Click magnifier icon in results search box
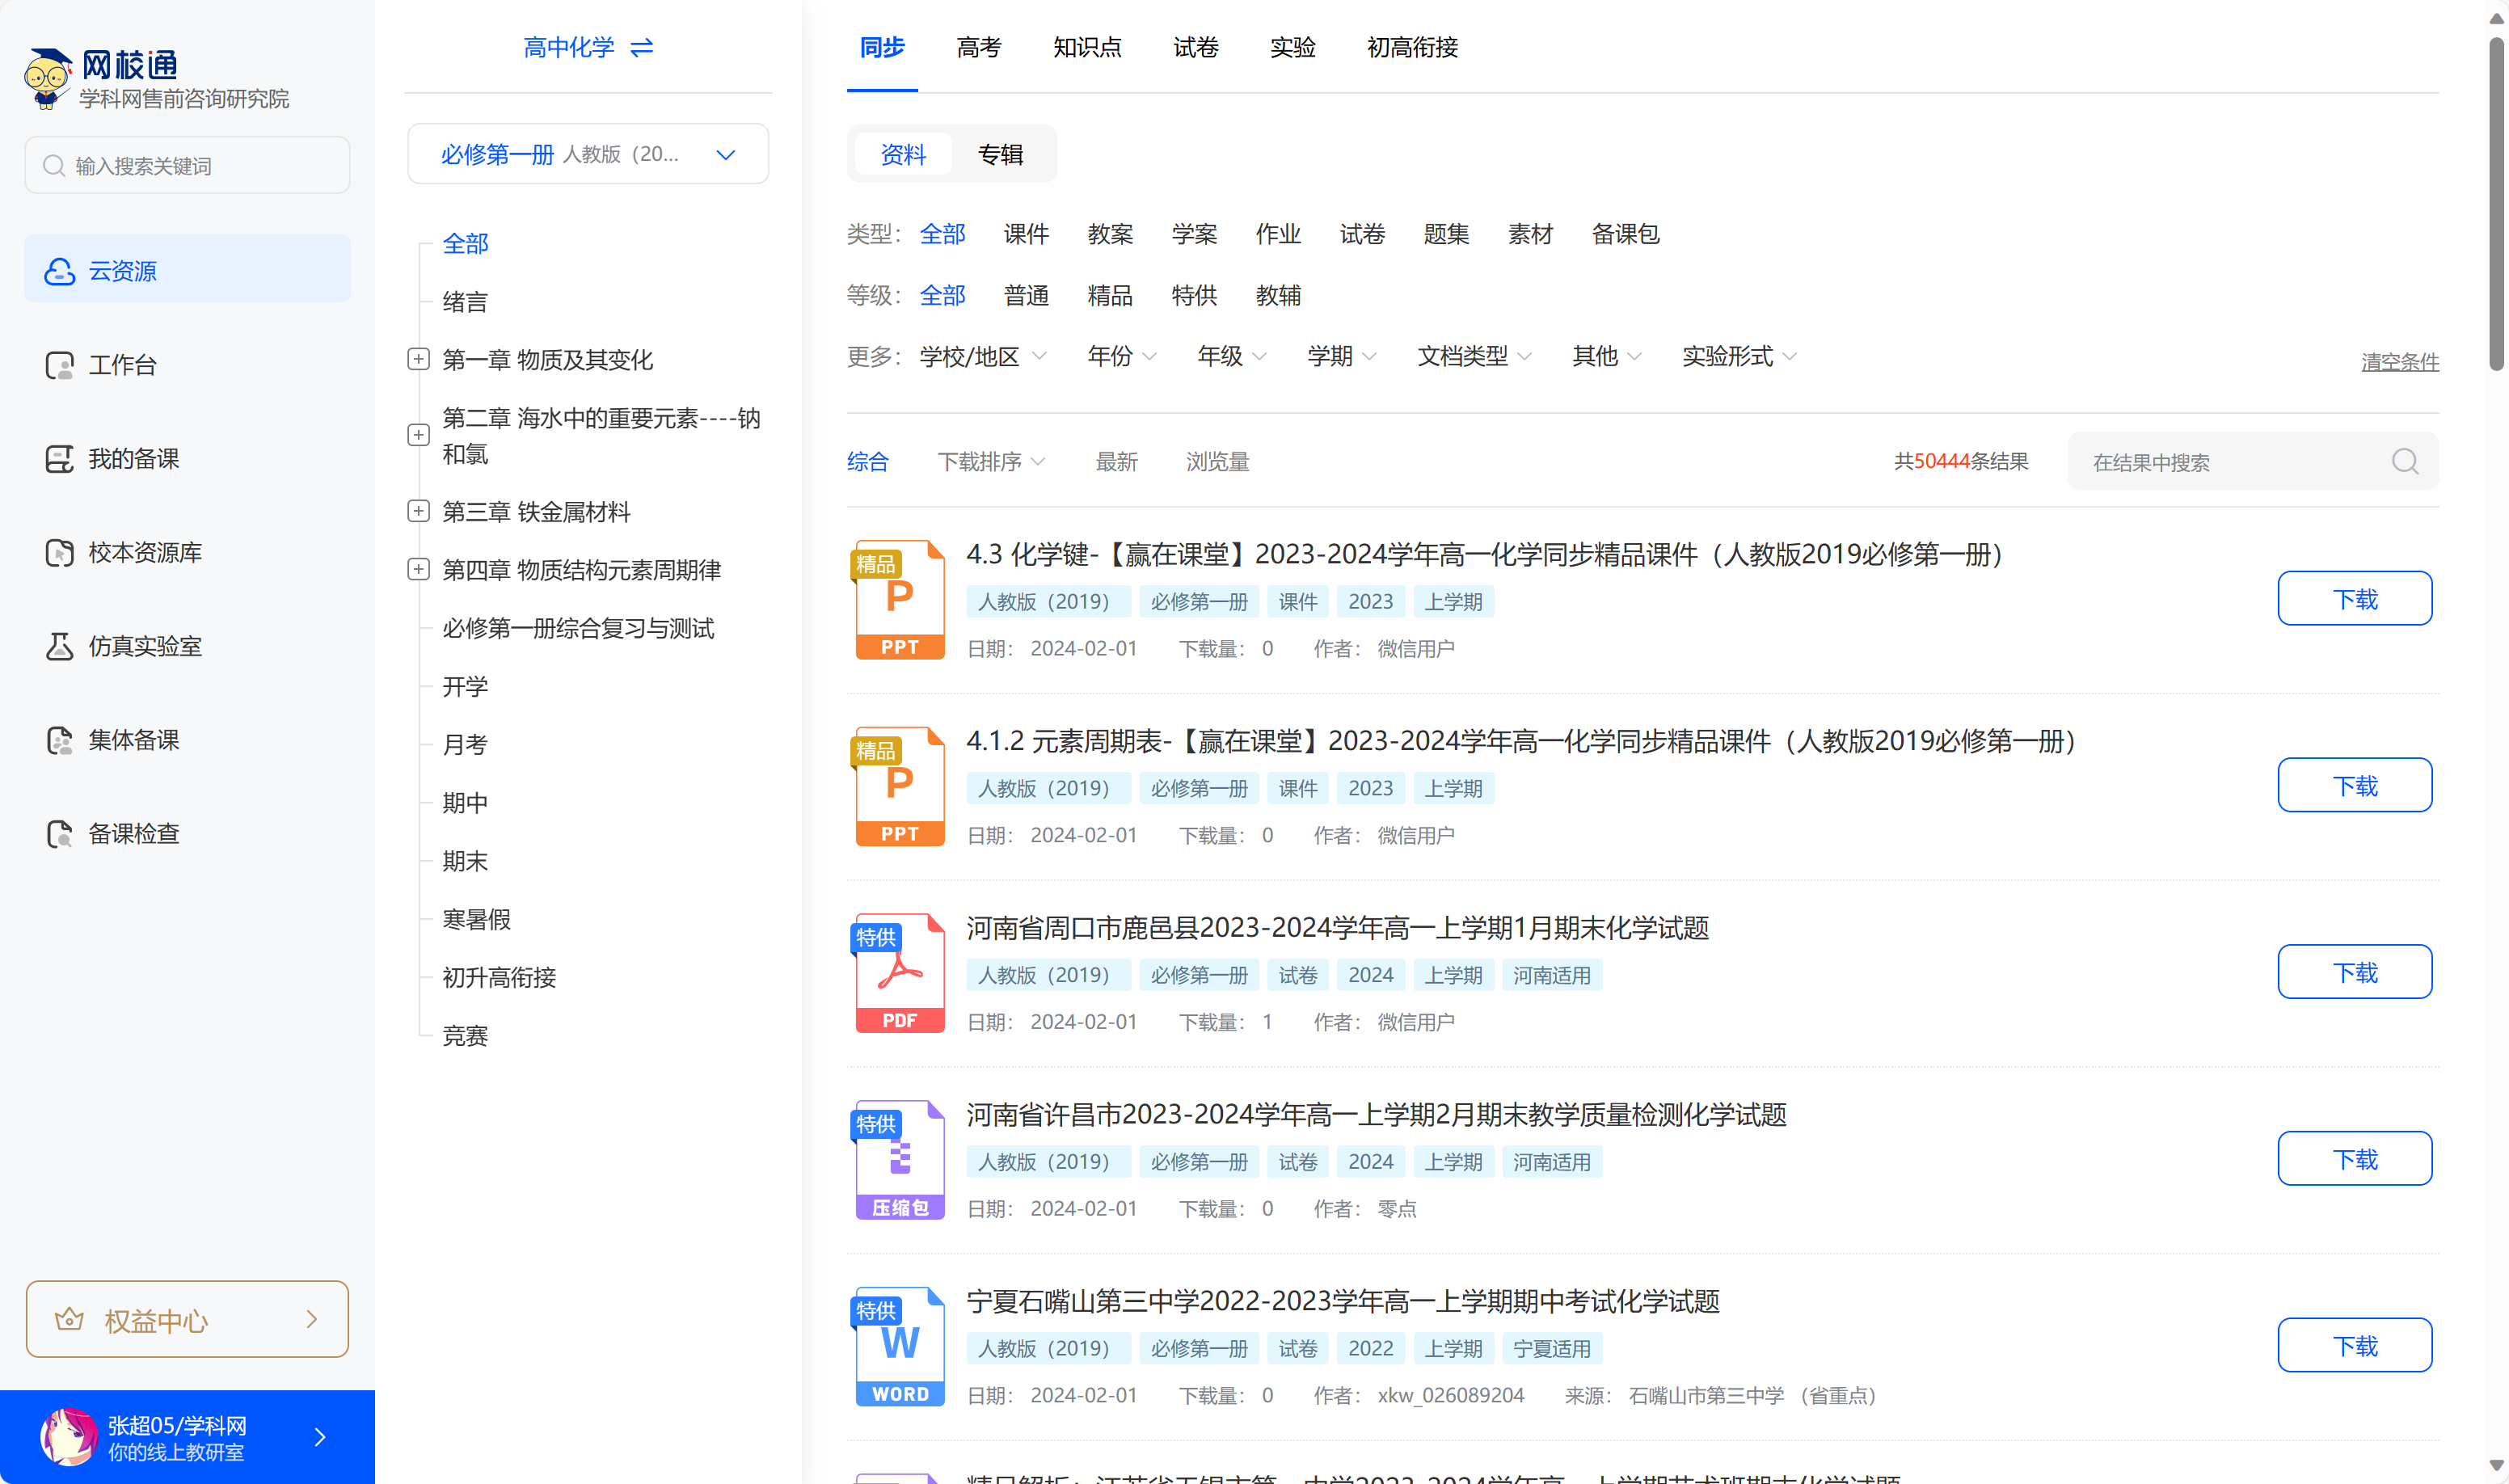Image resolution: width=2509 pixels, height=1484 pixels. 2404,461
